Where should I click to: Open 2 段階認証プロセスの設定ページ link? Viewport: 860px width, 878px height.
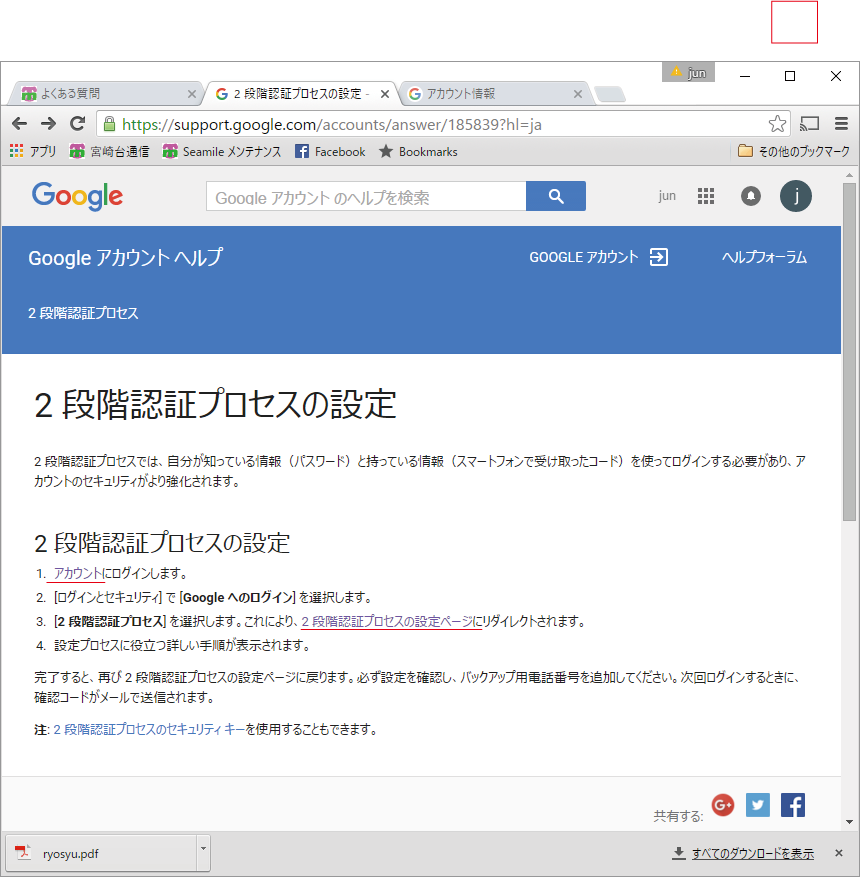coord(387,621)
